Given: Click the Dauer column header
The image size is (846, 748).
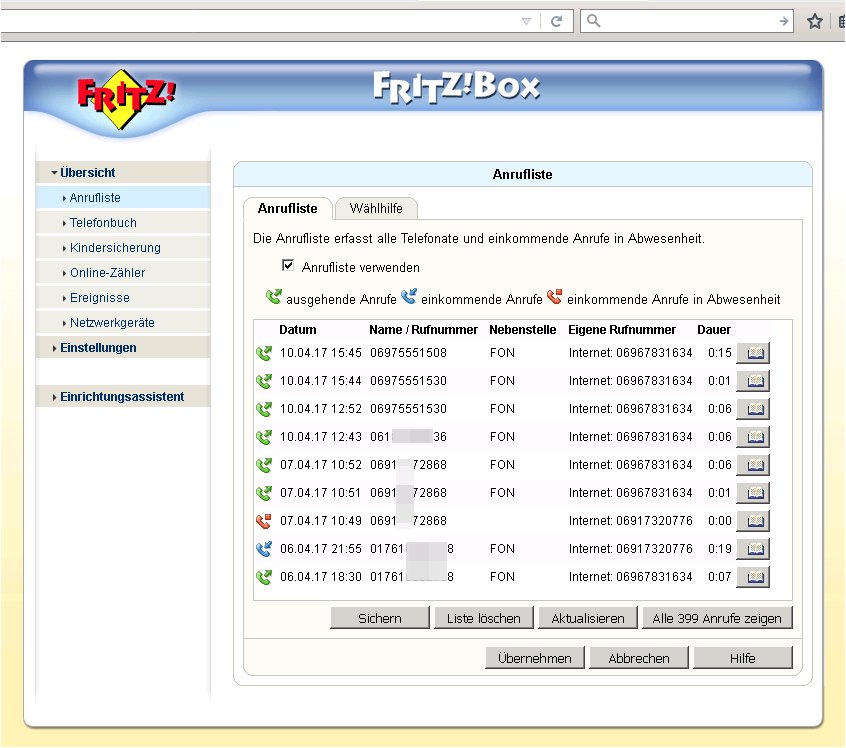Looking at the screenshot, I should [x=714, y=330].
